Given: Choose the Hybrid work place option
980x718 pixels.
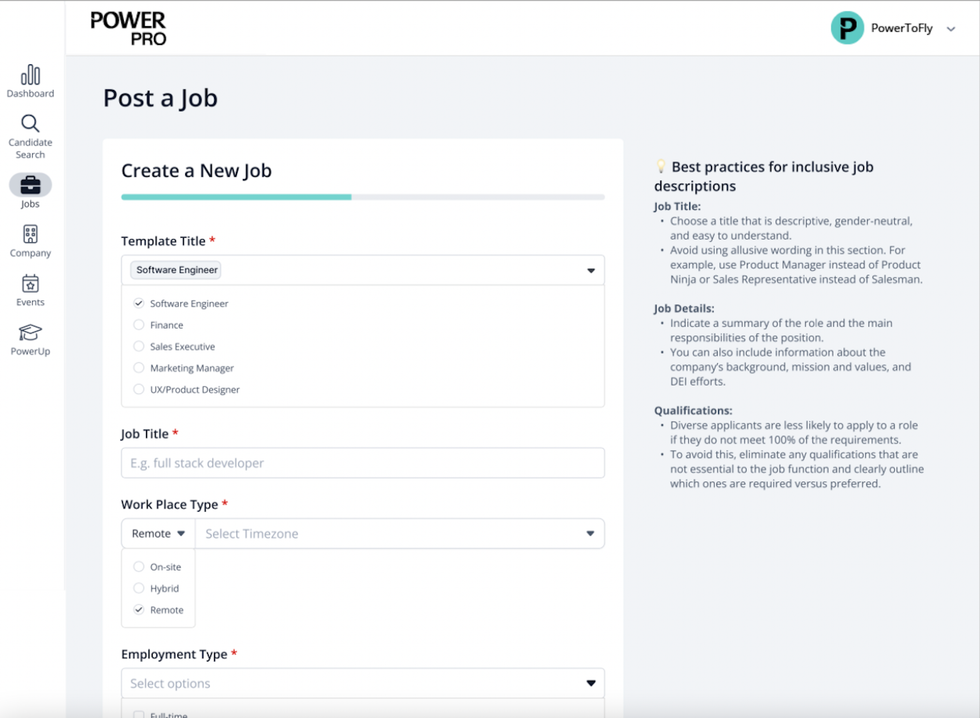Looking at the screenshot, I should (x=139, y=588).
